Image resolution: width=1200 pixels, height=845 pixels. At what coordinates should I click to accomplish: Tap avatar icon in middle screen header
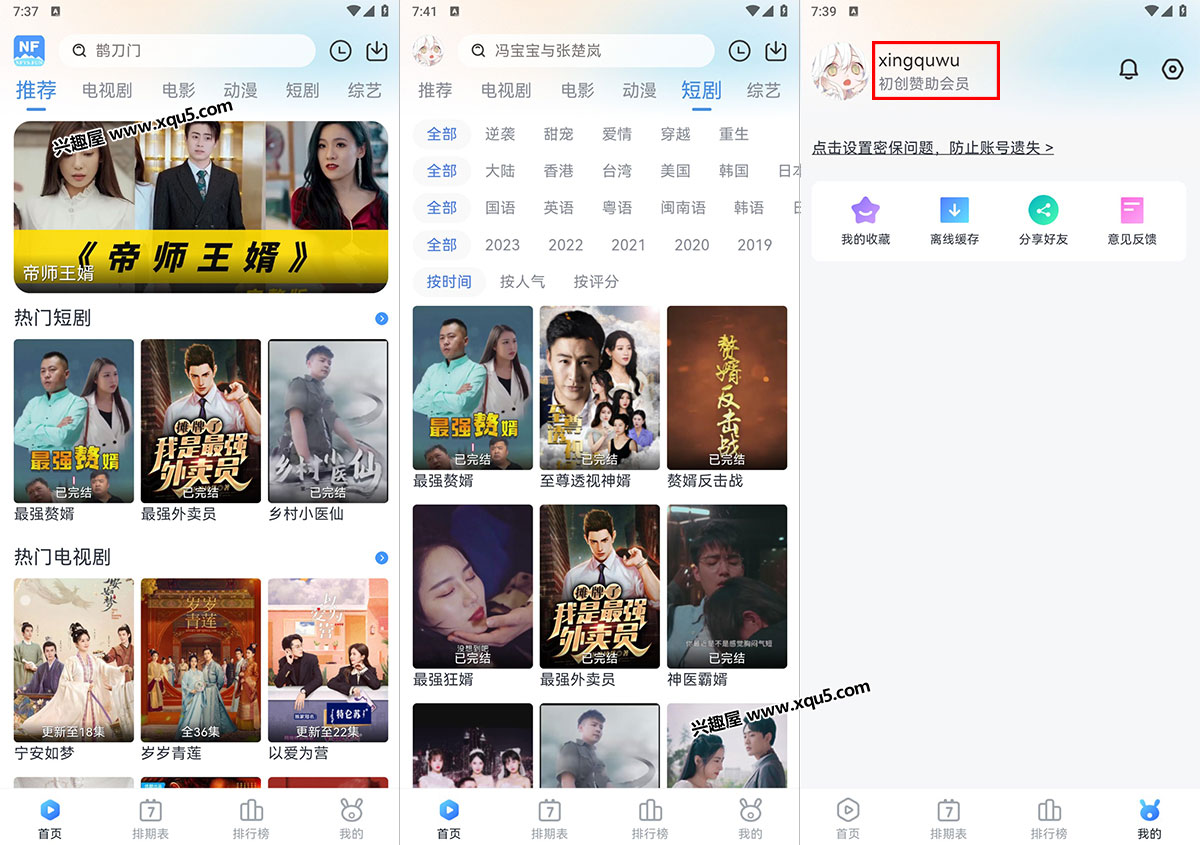point(428,50)
